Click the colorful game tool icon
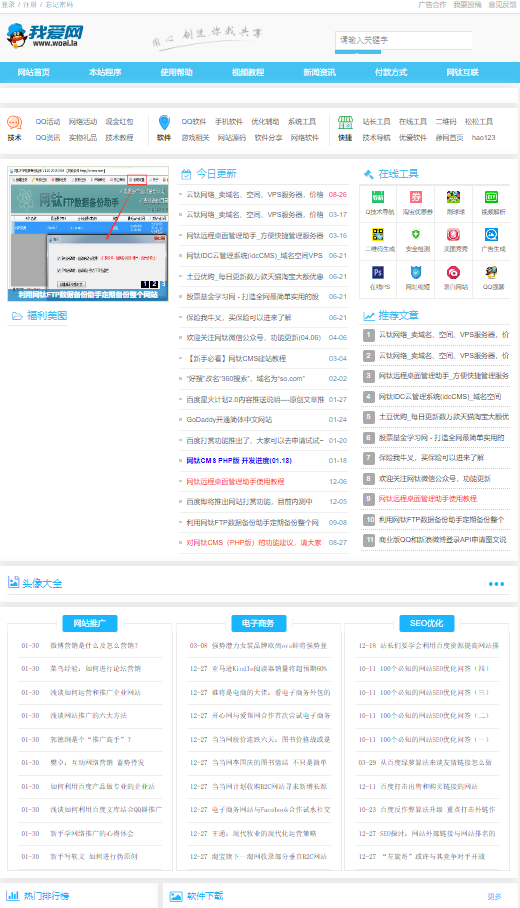The image size is (520, 908). [453, 197]
